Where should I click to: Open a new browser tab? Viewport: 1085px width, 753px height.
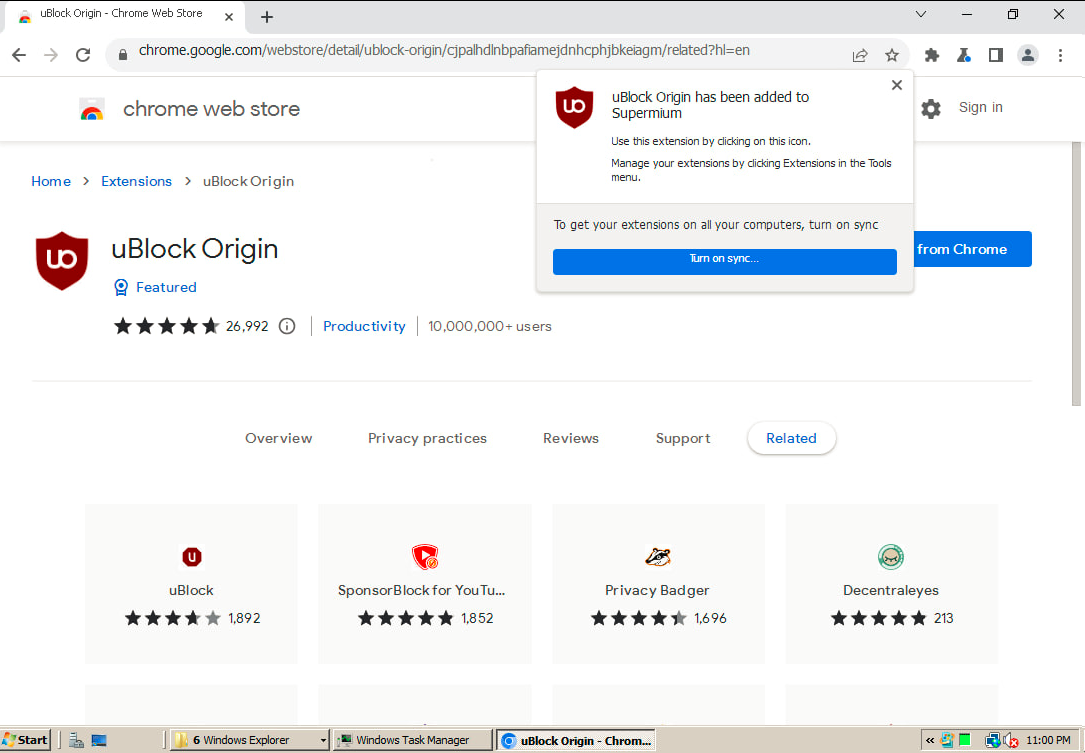[x=267, y=17]
